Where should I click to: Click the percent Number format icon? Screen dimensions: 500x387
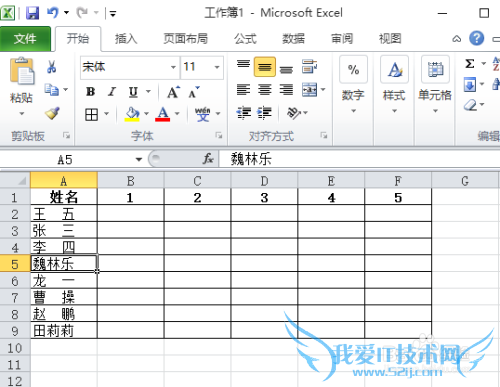353,70
